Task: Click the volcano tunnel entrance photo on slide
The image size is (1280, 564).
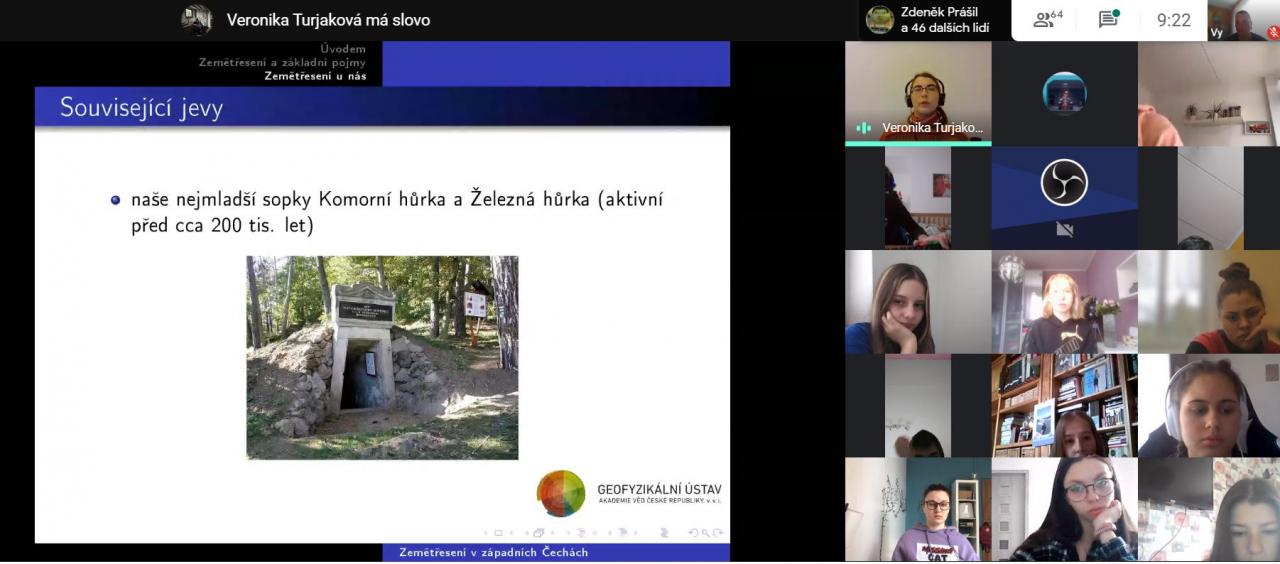Action: click(x=382, y=357)
